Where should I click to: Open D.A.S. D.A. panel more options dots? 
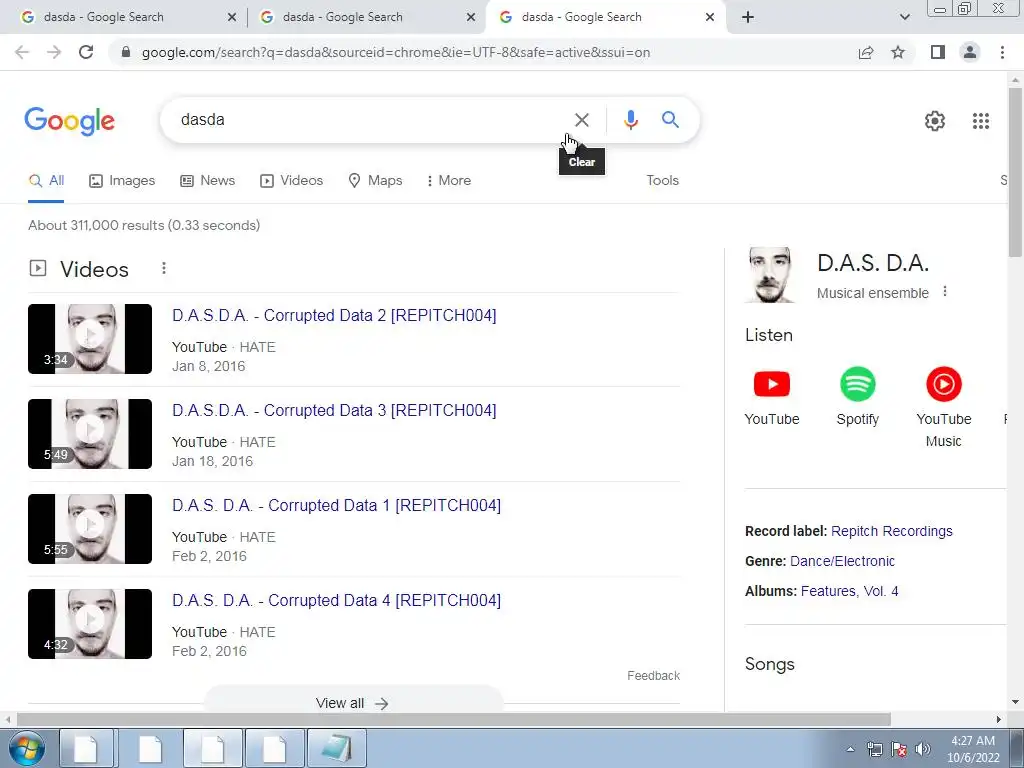coord(944,291)
